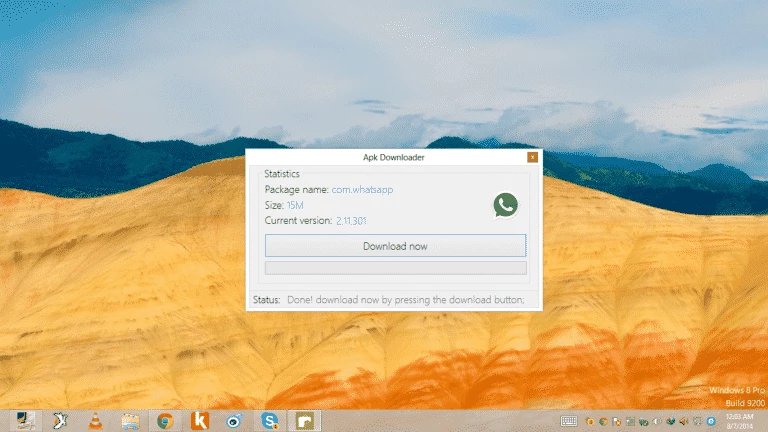The image size is (768, 432).
Task: Open File Explorer from taskbar
Action: pos(130,421)
